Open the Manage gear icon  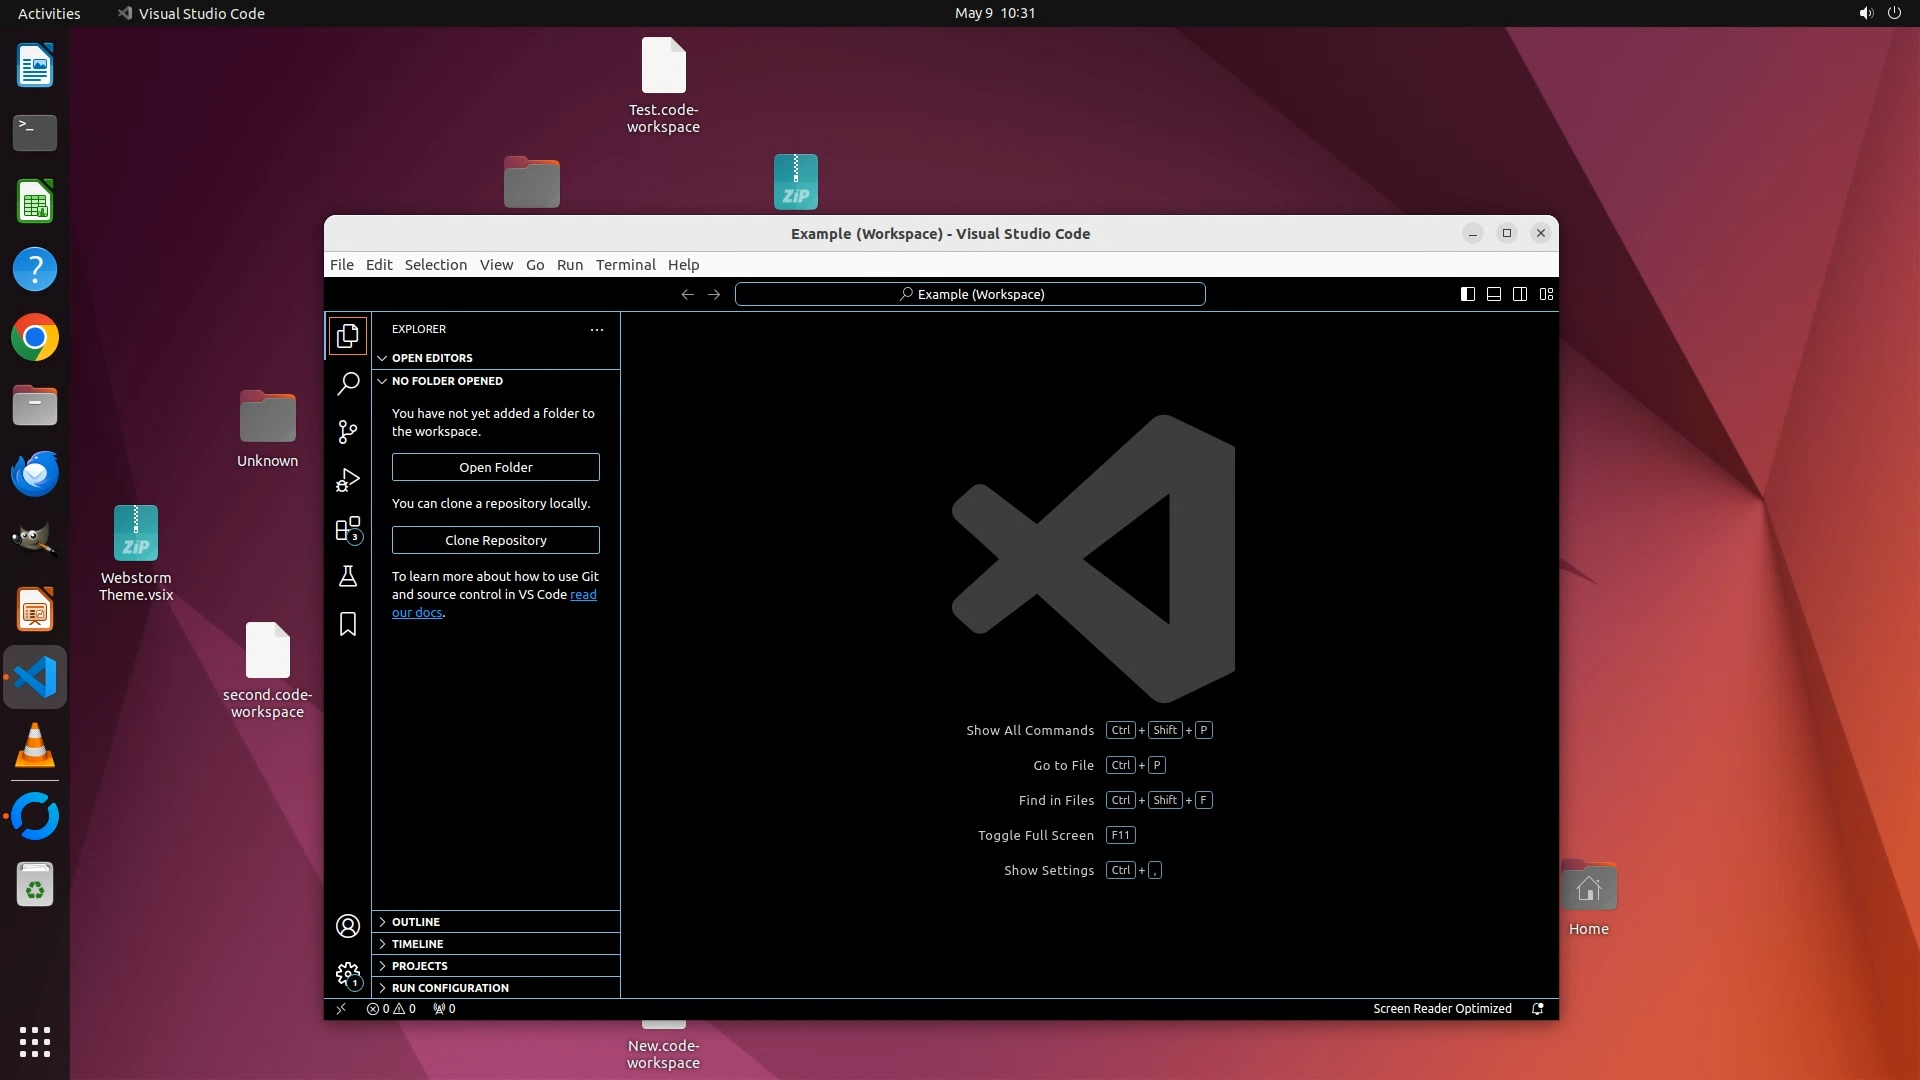(347, 974)
